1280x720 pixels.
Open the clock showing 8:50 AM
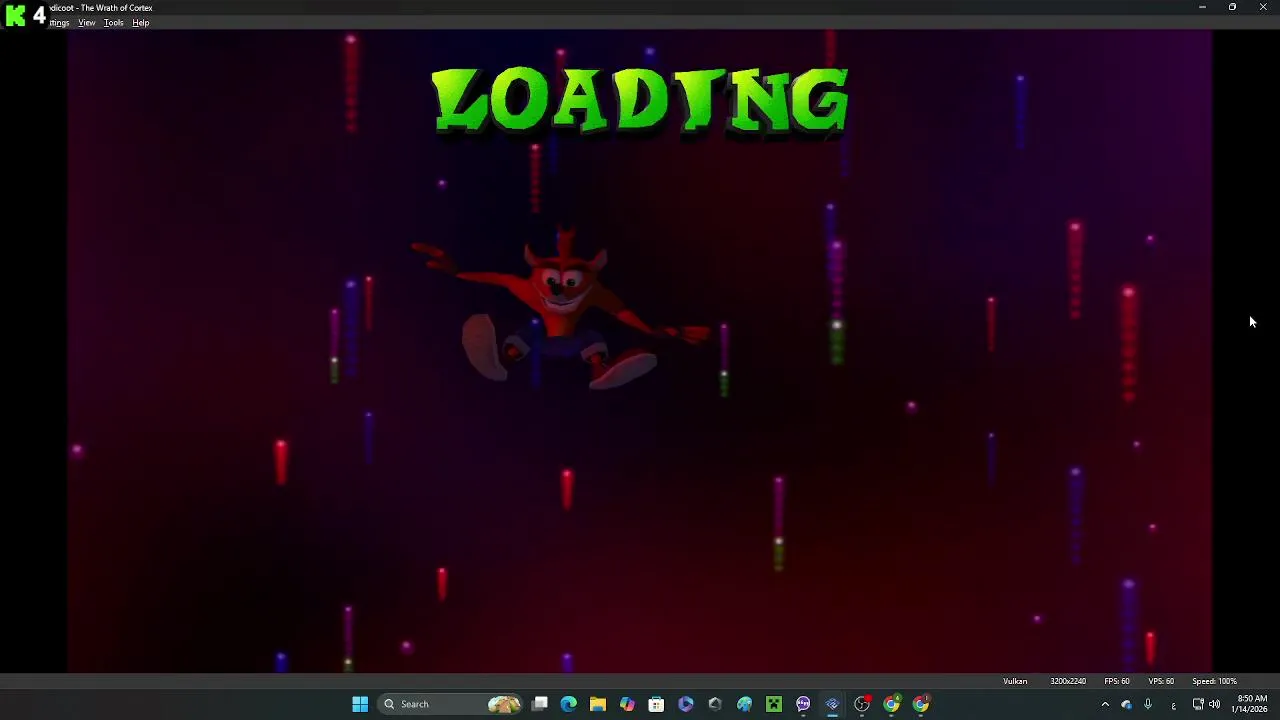[x=1251, y=704]
